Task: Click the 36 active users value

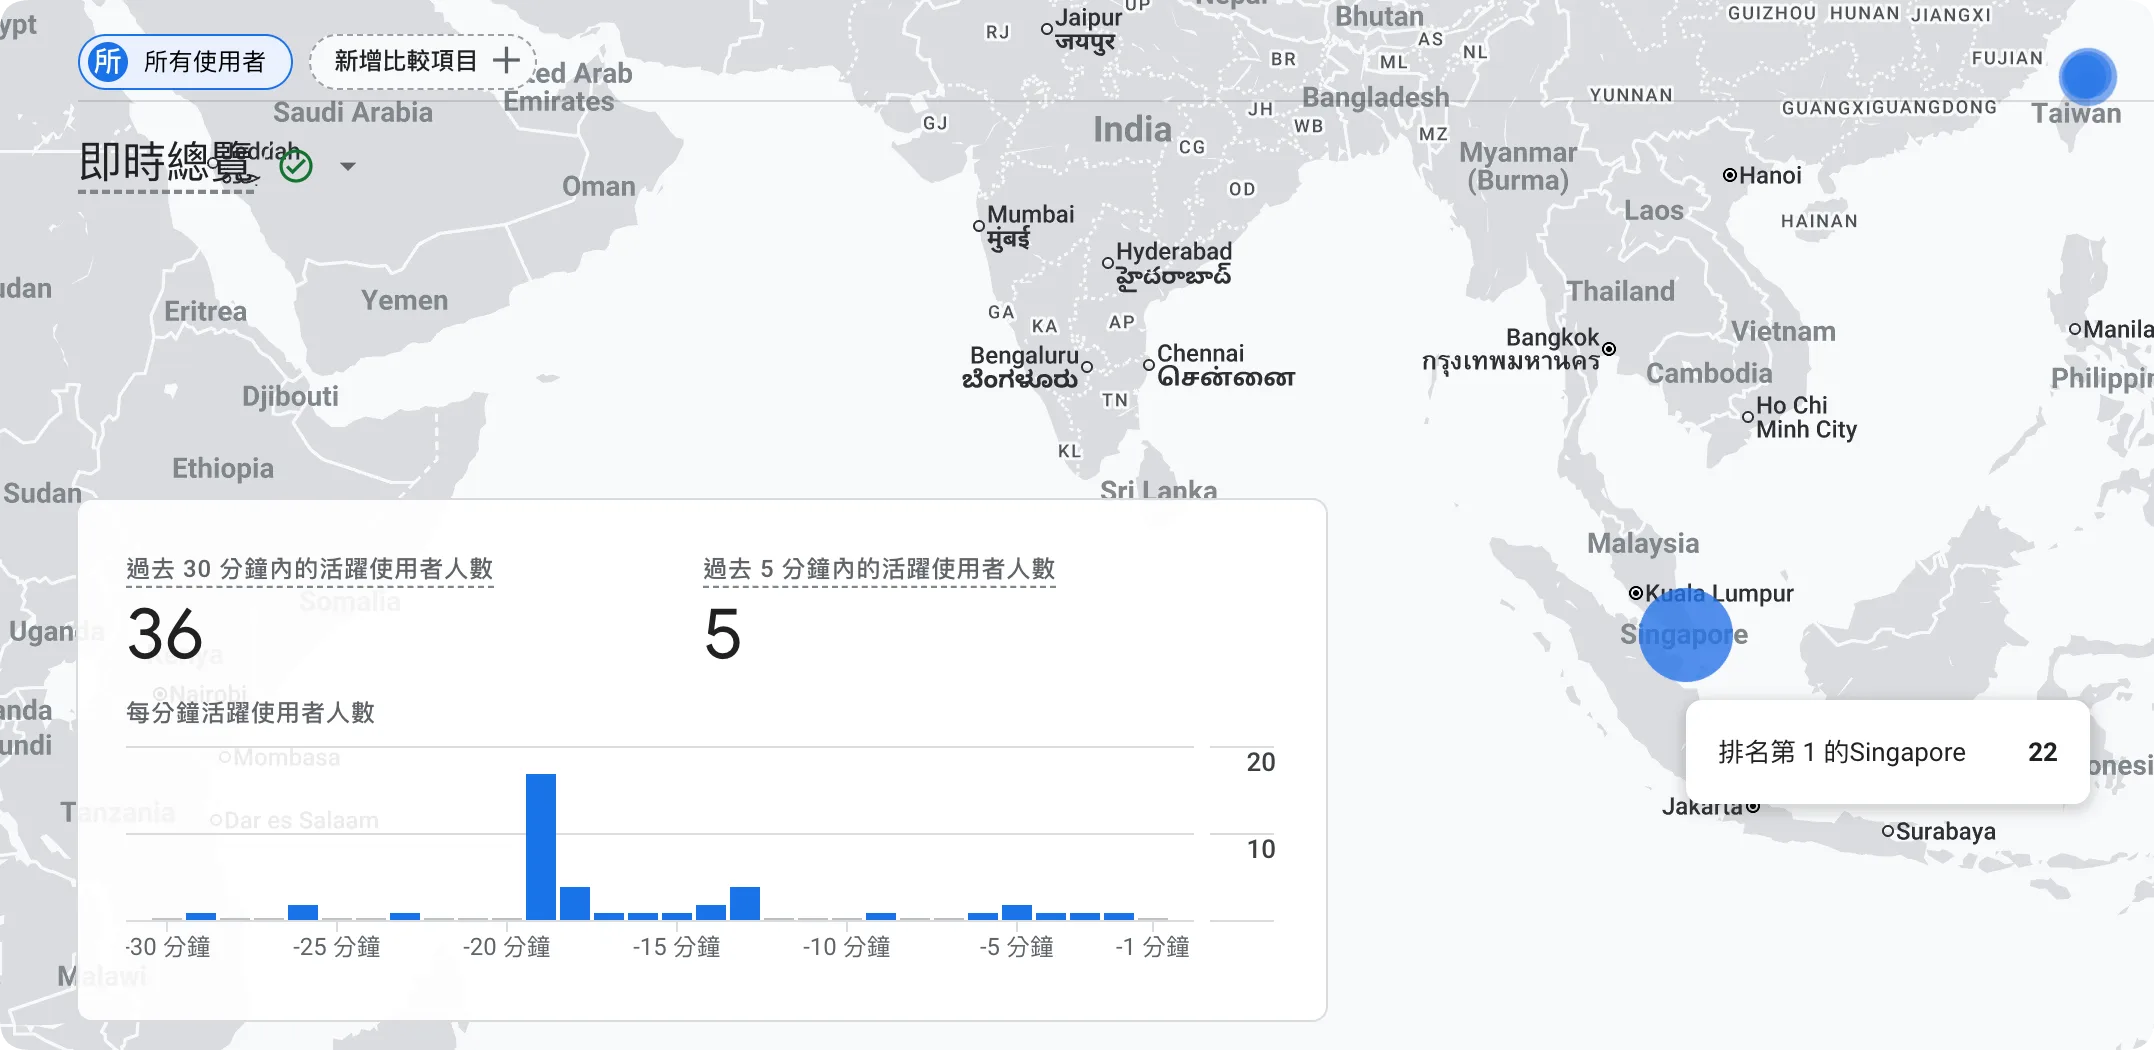Action: pos(165,634)
